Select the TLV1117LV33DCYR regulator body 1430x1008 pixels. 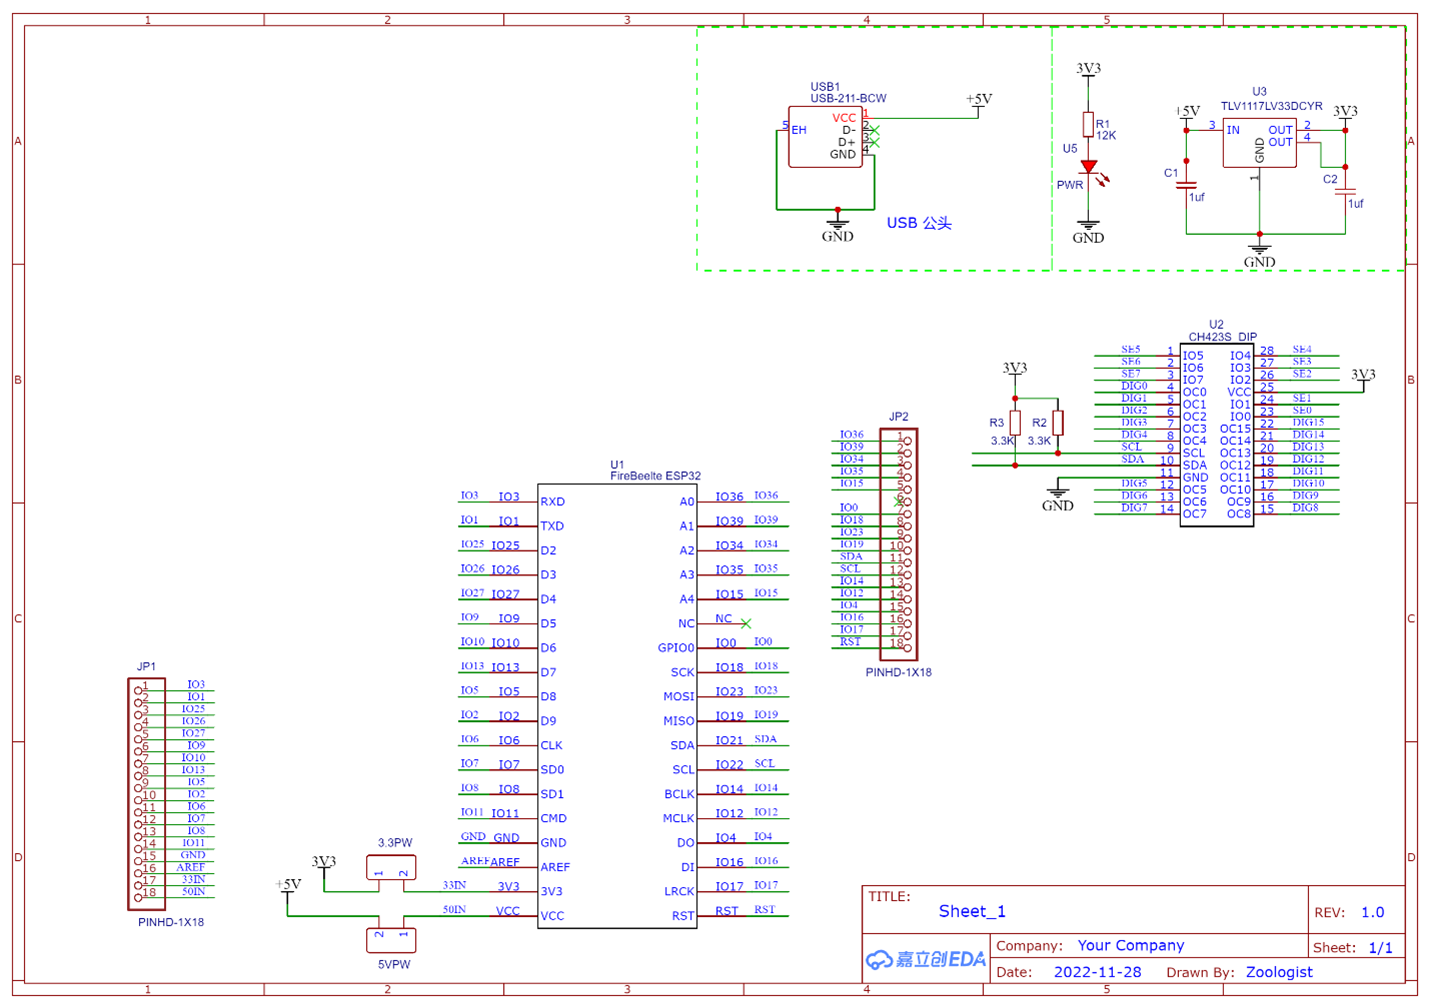pyautogui.click(x=1259, y=144)
